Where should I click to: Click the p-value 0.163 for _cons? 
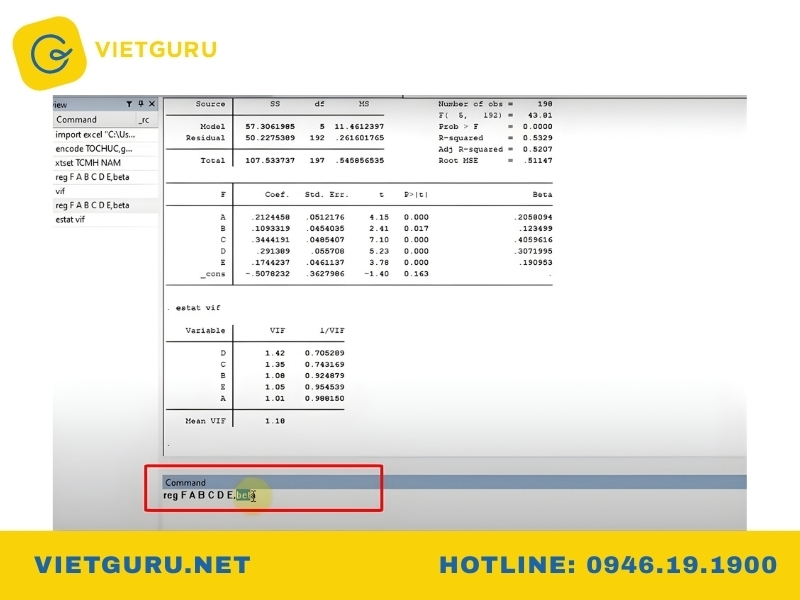click(416, 273)
